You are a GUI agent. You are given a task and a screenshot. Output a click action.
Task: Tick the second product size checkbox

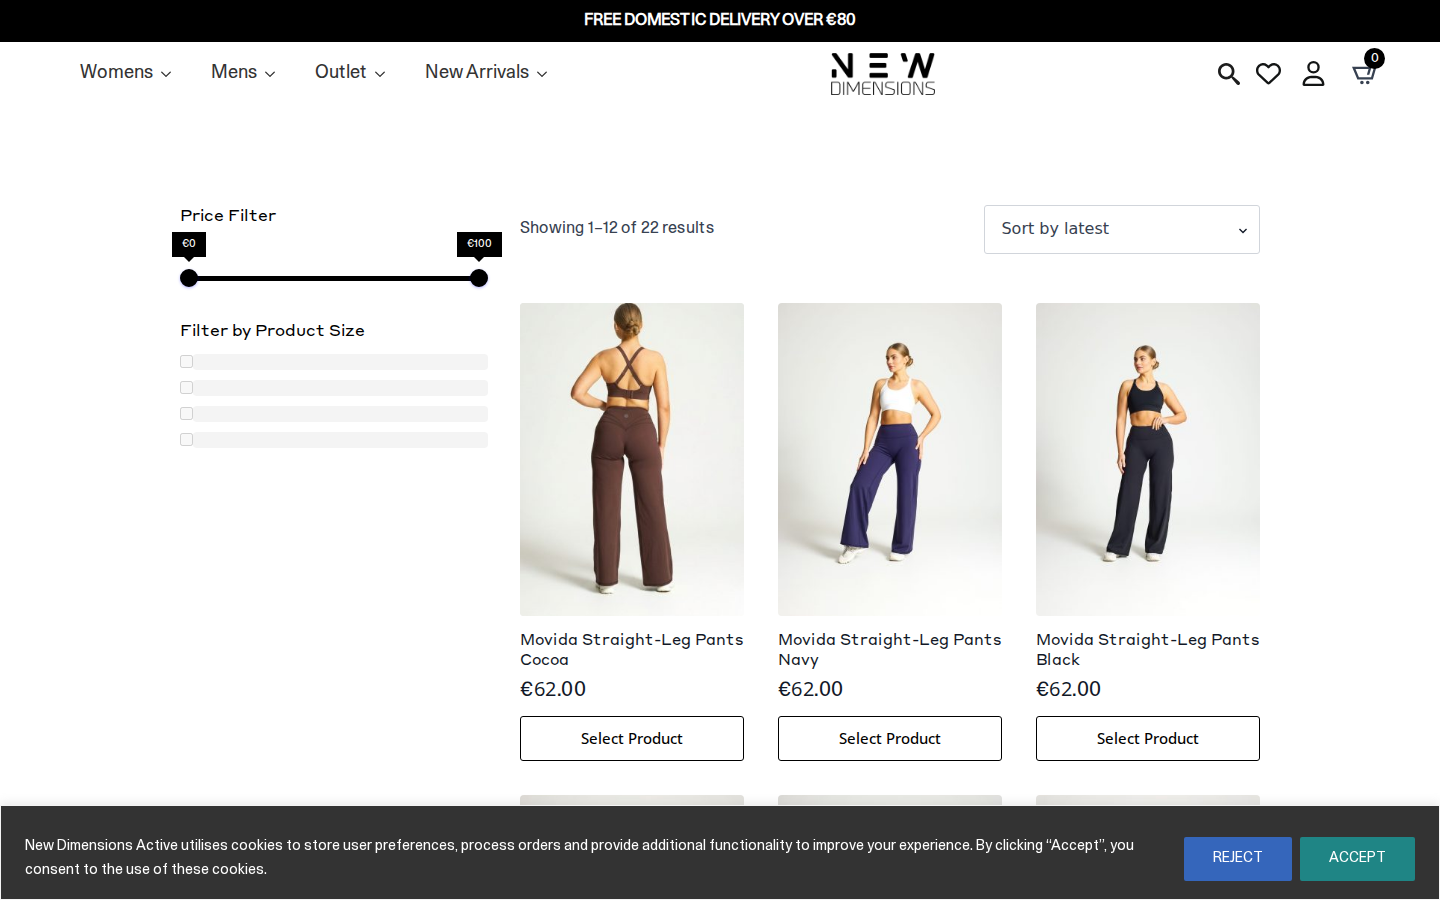pos(186,388)
